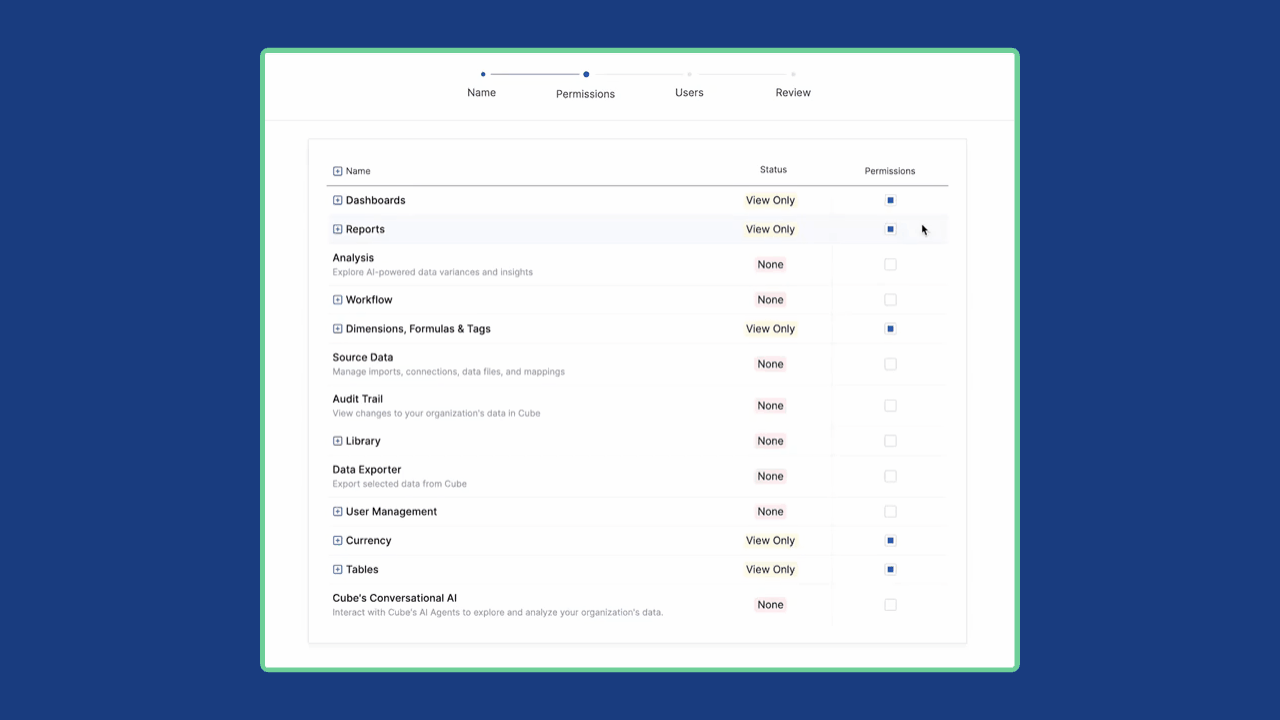Enable the Analysis permission checkbox
Viewport: 1280px width, 720px height.
click(x=890, y=265)
